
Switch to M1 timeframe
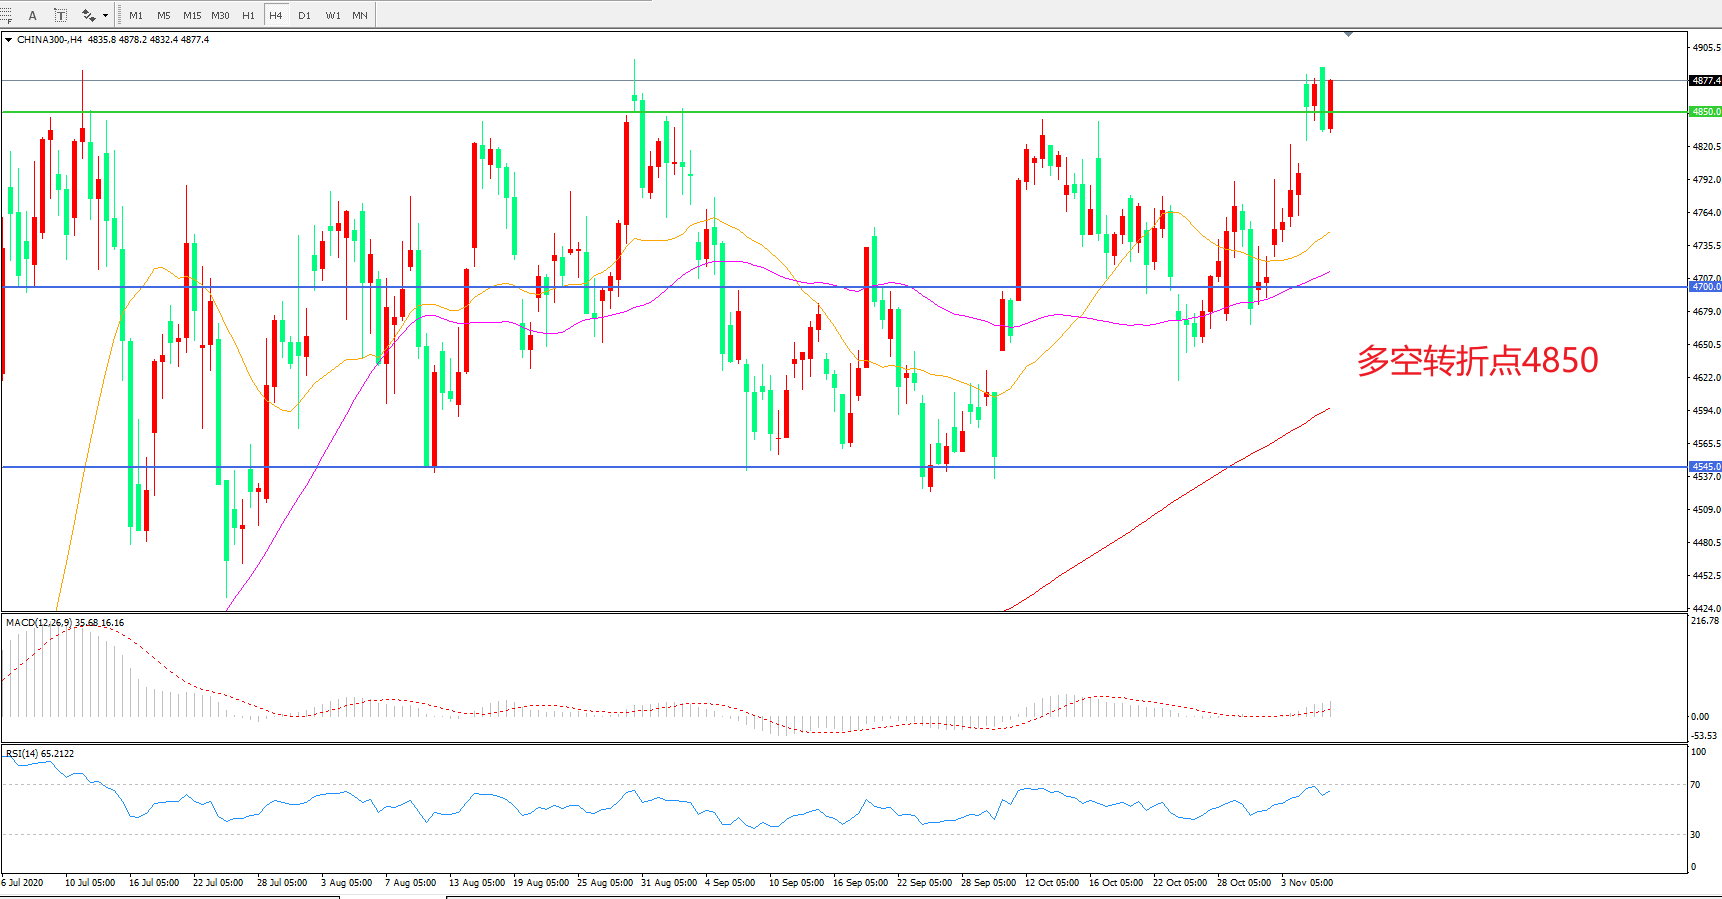pyautogui.click(x=136, y=15)
